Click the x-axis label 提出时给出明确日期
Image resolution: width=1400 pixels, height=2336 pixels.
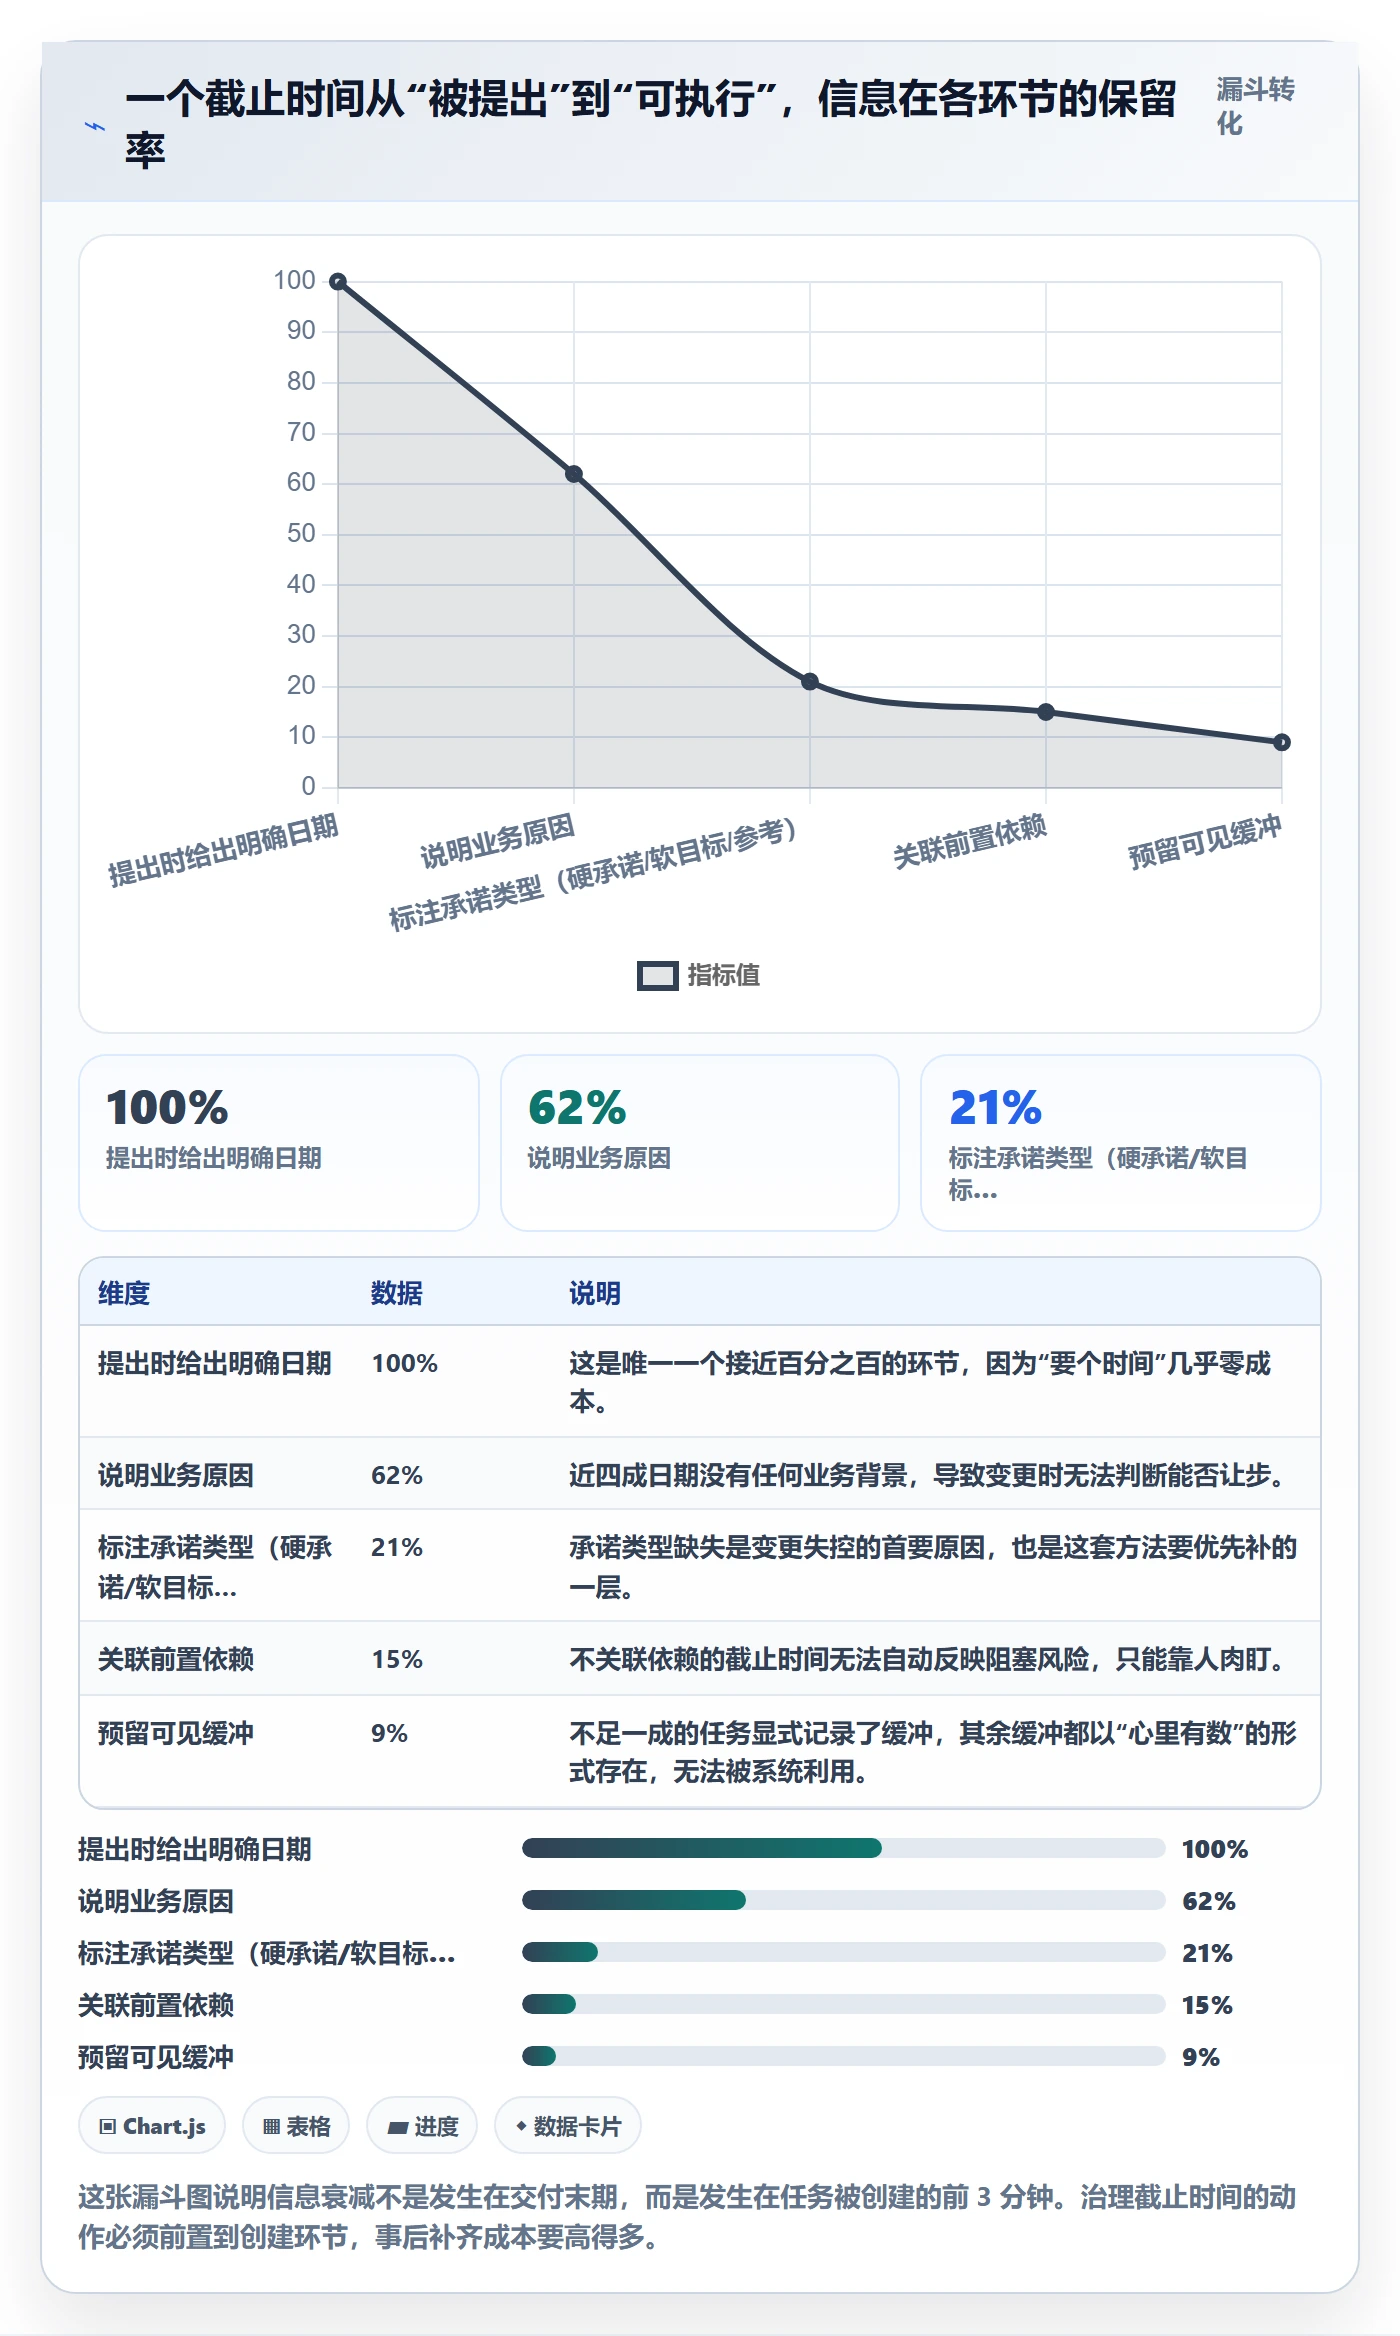pyautogui.click(x=224, y=850)
